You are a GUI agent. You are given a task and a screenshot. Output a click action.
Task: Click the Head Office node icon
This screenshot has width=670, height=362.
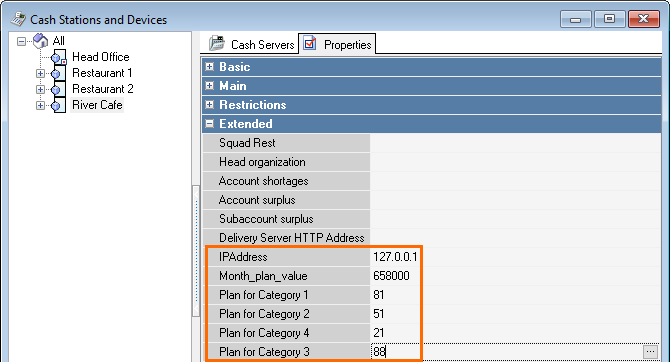click(x=58, y=57)
